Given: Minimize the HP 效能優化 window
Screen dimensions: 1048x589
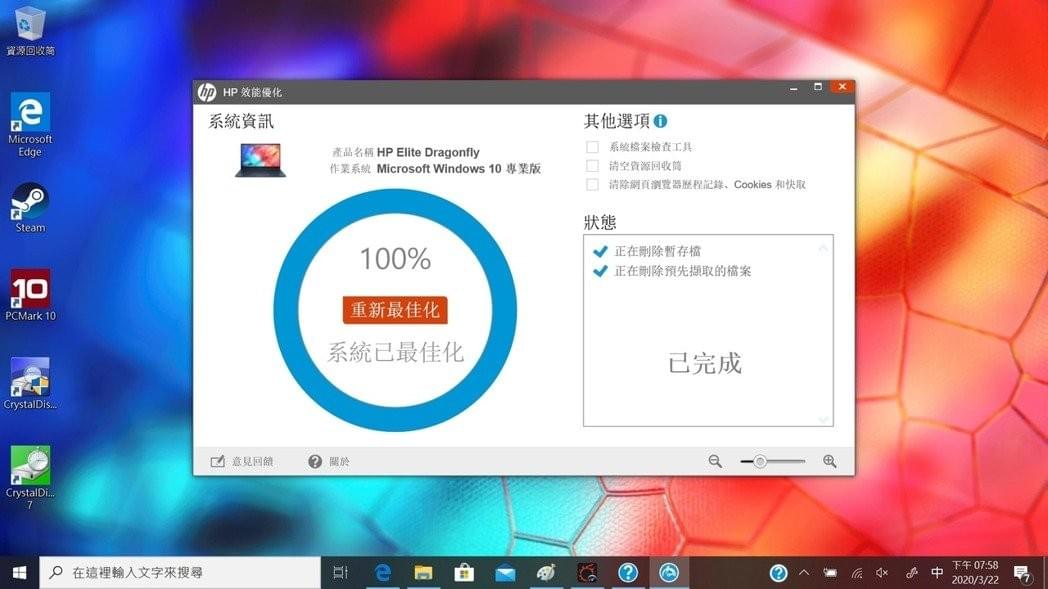Looking at the screenshot, I should coord(793,88).
